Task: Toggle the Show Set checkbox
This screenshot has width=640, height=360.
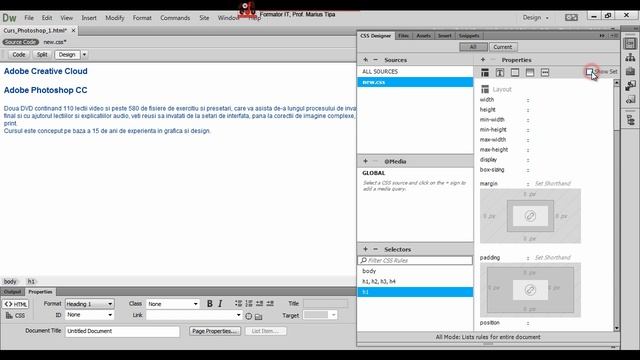Action: tap(589, 72)
